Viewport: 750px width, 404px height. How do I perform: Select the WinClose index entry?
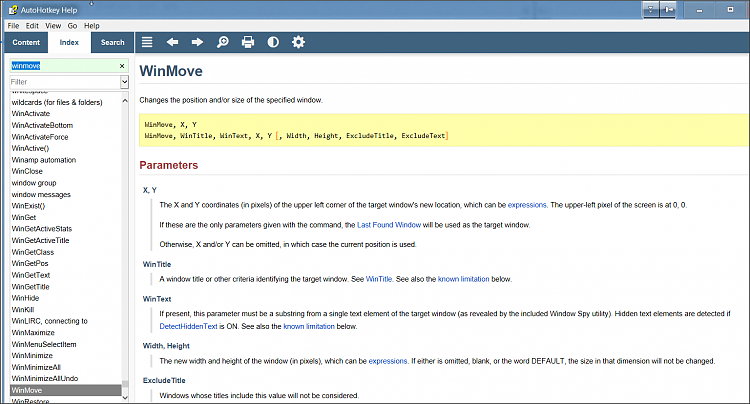(27, 172)
